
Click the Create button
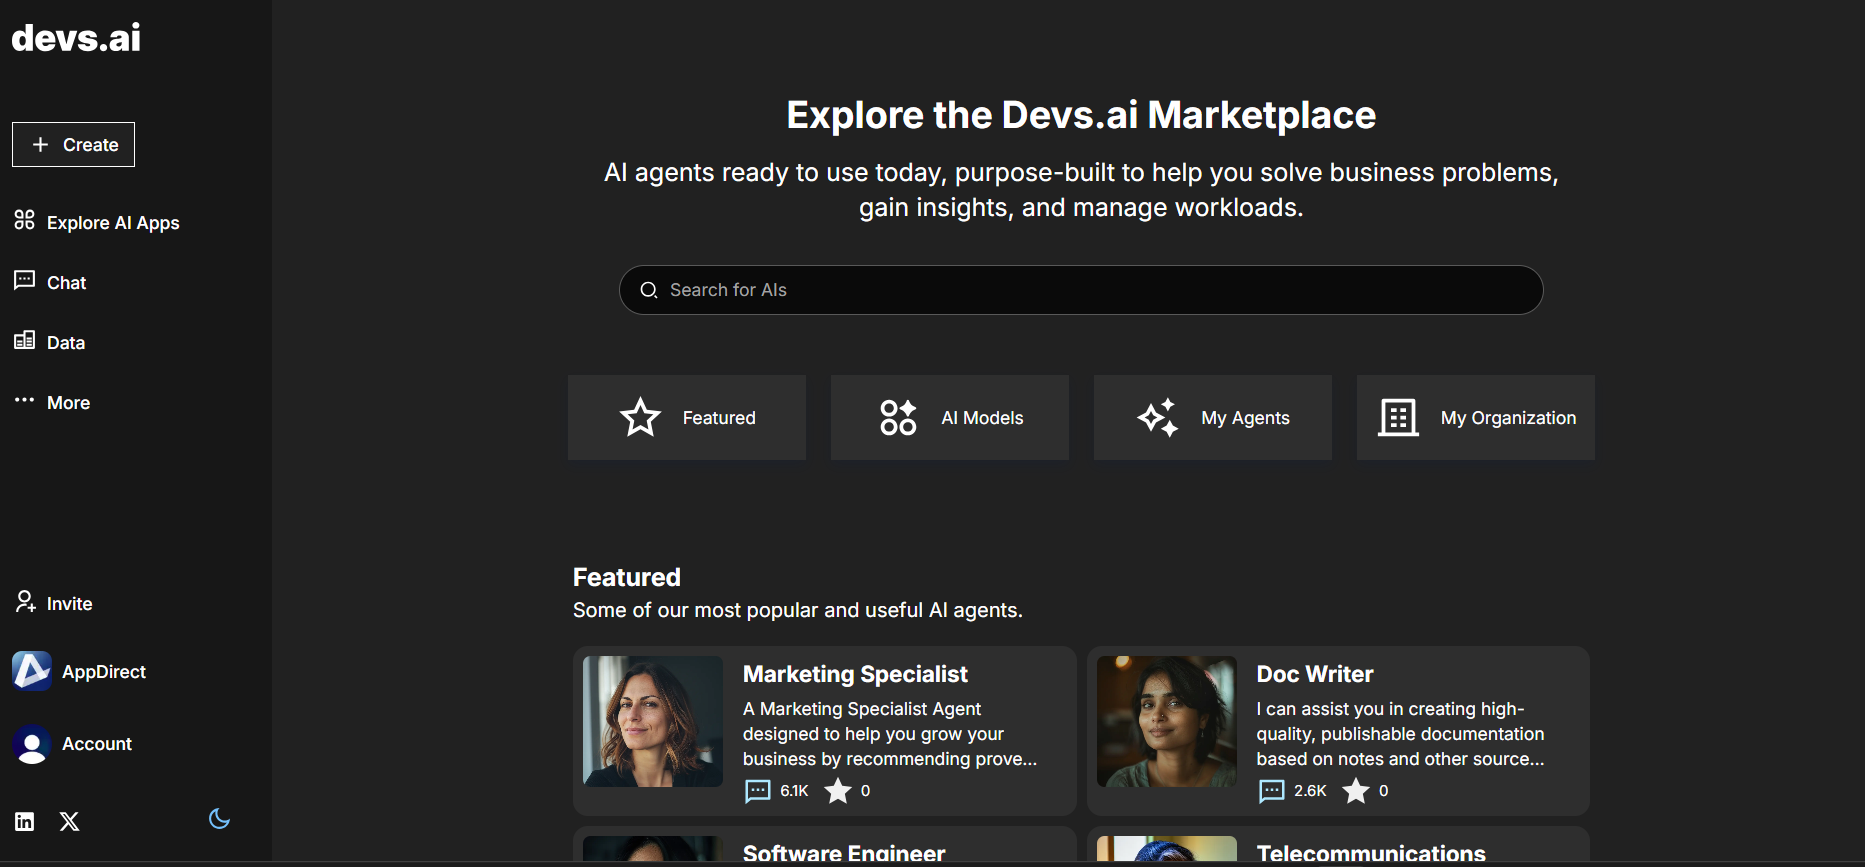[x=73, y=145]
